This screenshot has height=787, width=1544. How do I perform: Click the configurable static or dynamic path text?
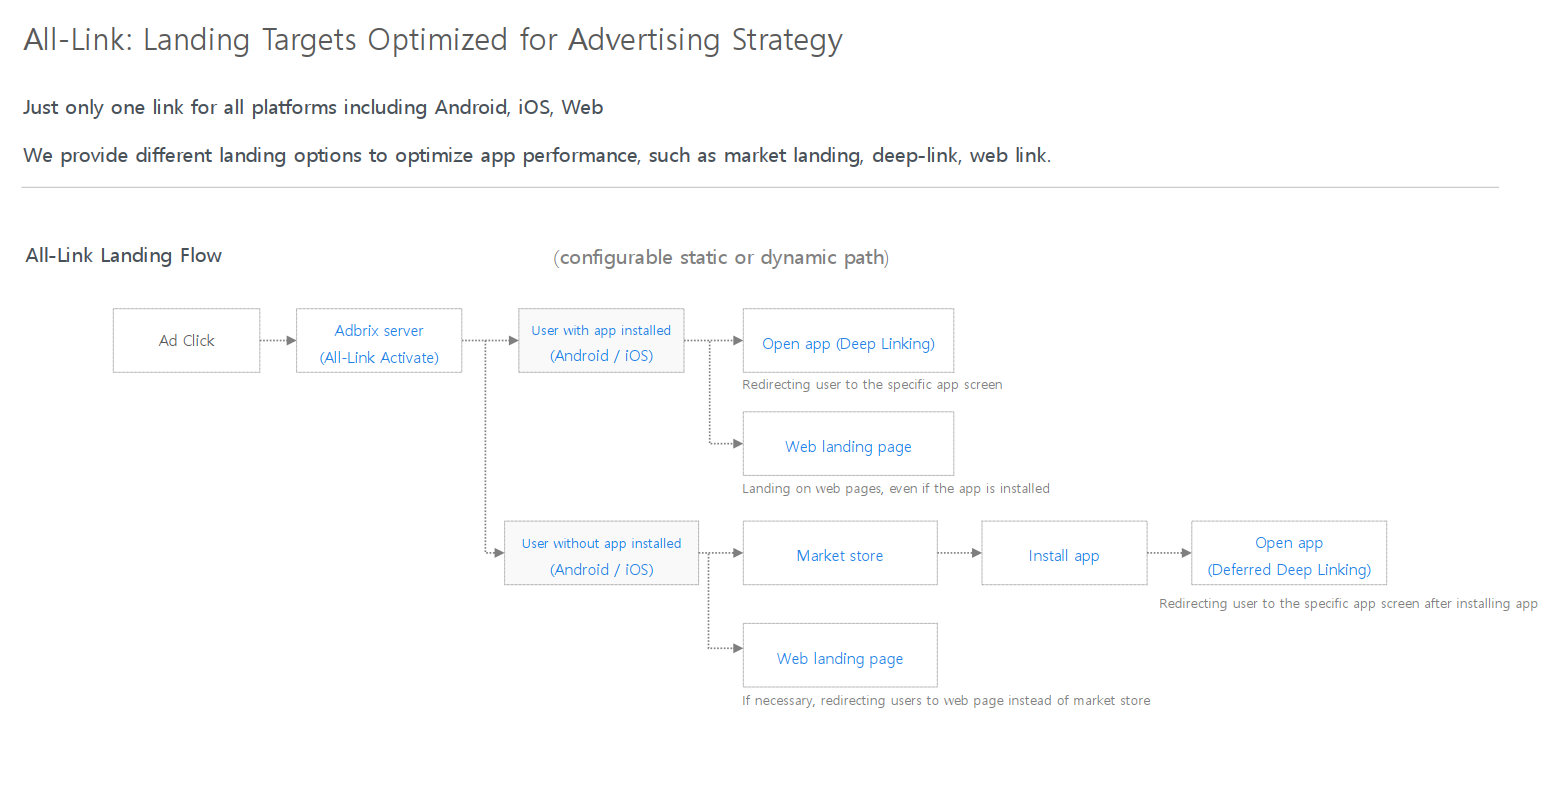coord(721,257)
